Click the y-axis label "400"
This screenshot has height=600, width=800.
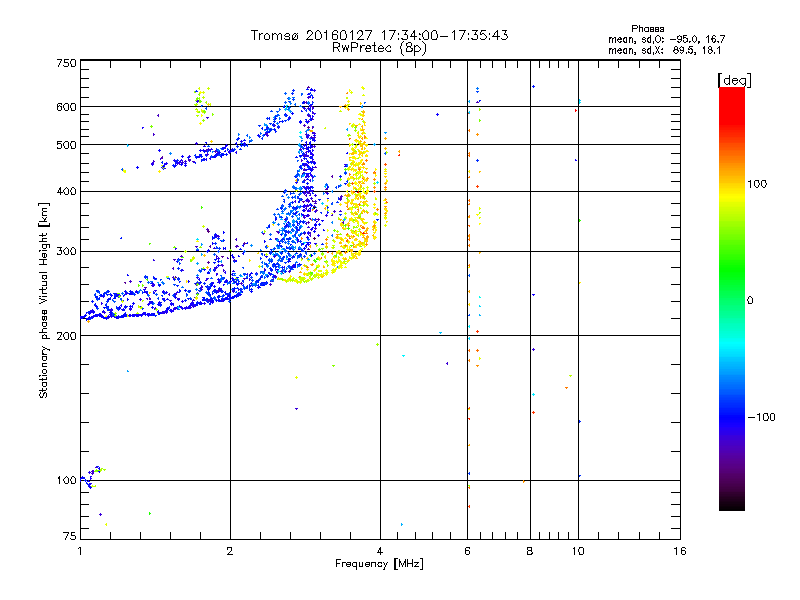click(66, 191)
